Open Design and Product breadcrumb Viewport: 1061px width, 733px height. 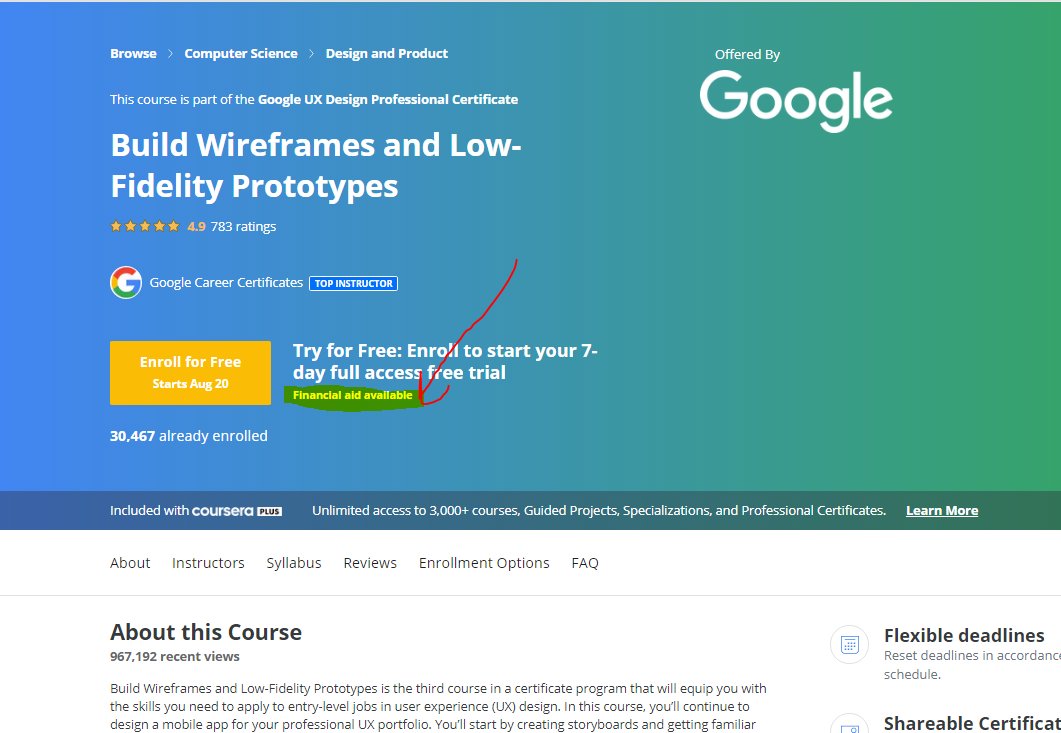point(386,53)
